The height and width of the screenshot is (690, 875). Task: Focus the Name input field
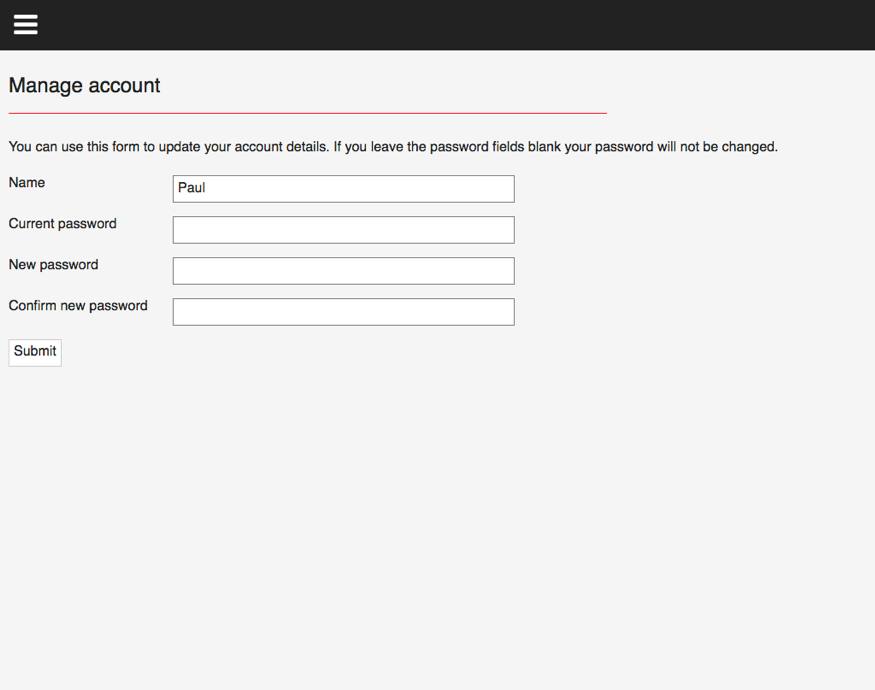coord(344,189)
